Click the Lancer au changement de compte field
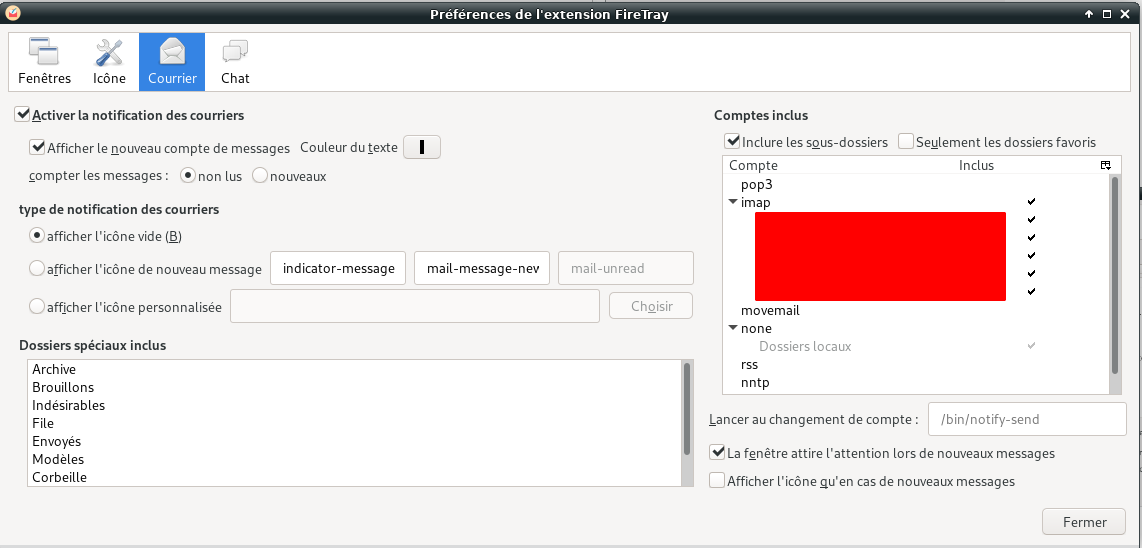This screenshot has height=548, width=1142. pyautogui.click(x=1027, y=420)
